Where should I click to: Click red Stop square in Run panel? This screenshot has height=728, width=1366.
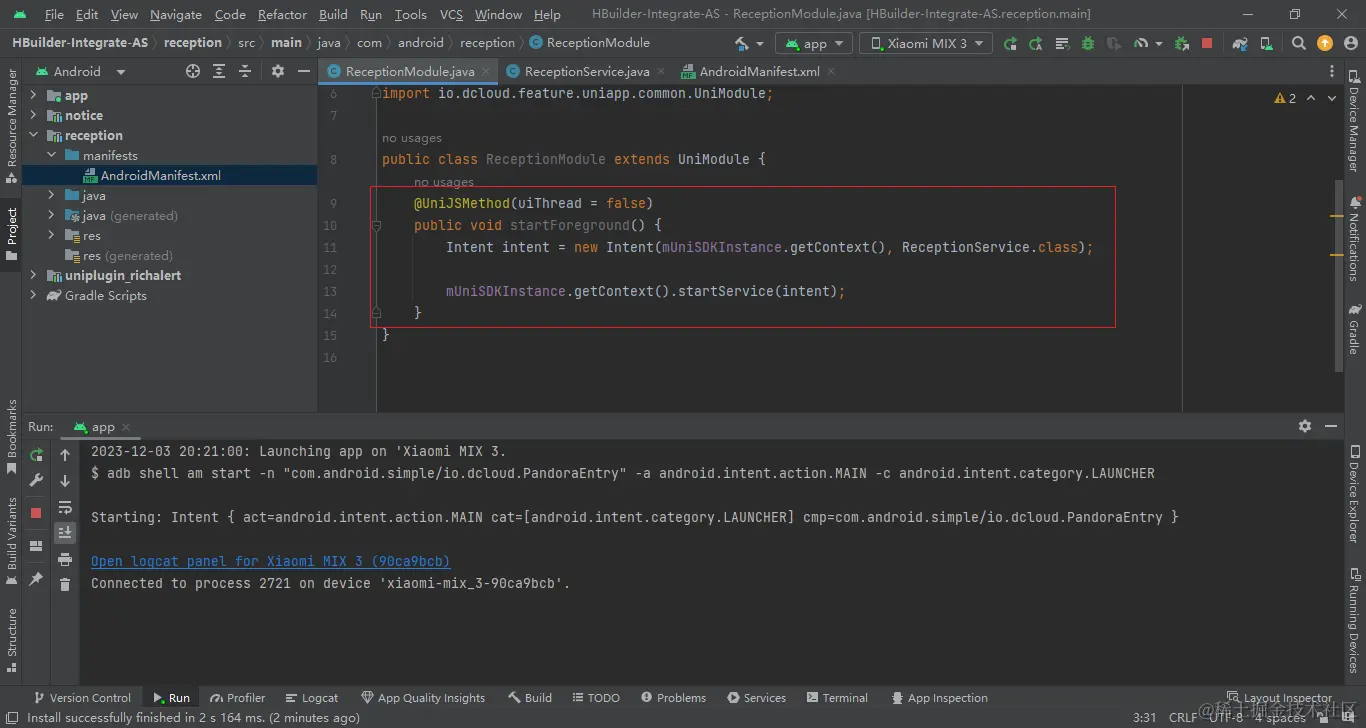(37, 512)
